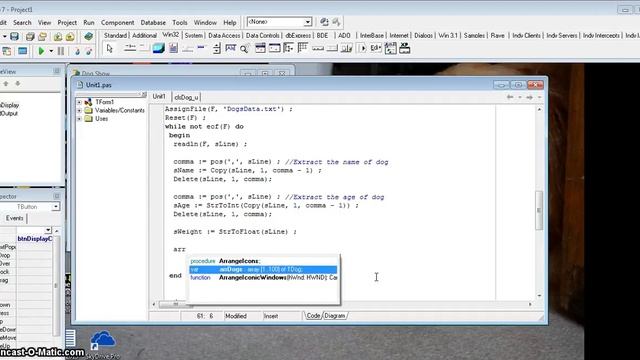The height and width of the screenshot is (360, 640).
Task: Expand the Uses tree node
Action: [79, 119]
